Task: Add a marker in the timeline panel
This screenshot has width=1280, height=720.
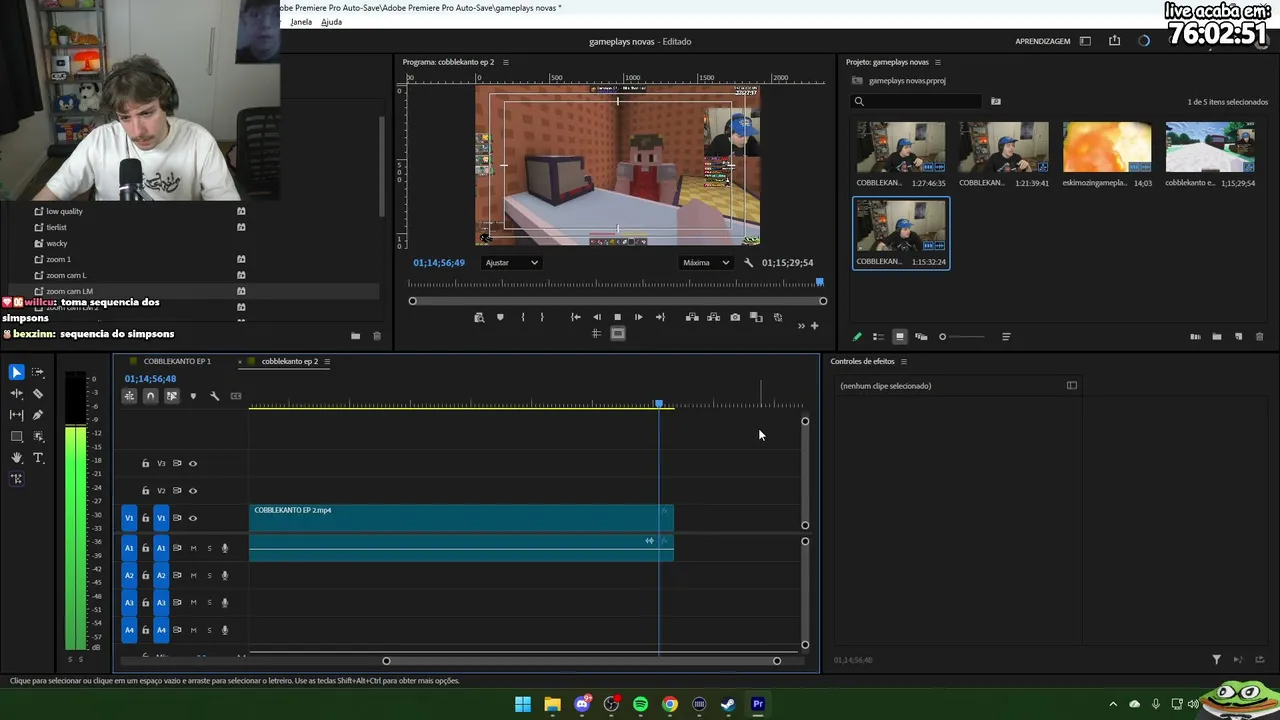Action: (193, 396)
